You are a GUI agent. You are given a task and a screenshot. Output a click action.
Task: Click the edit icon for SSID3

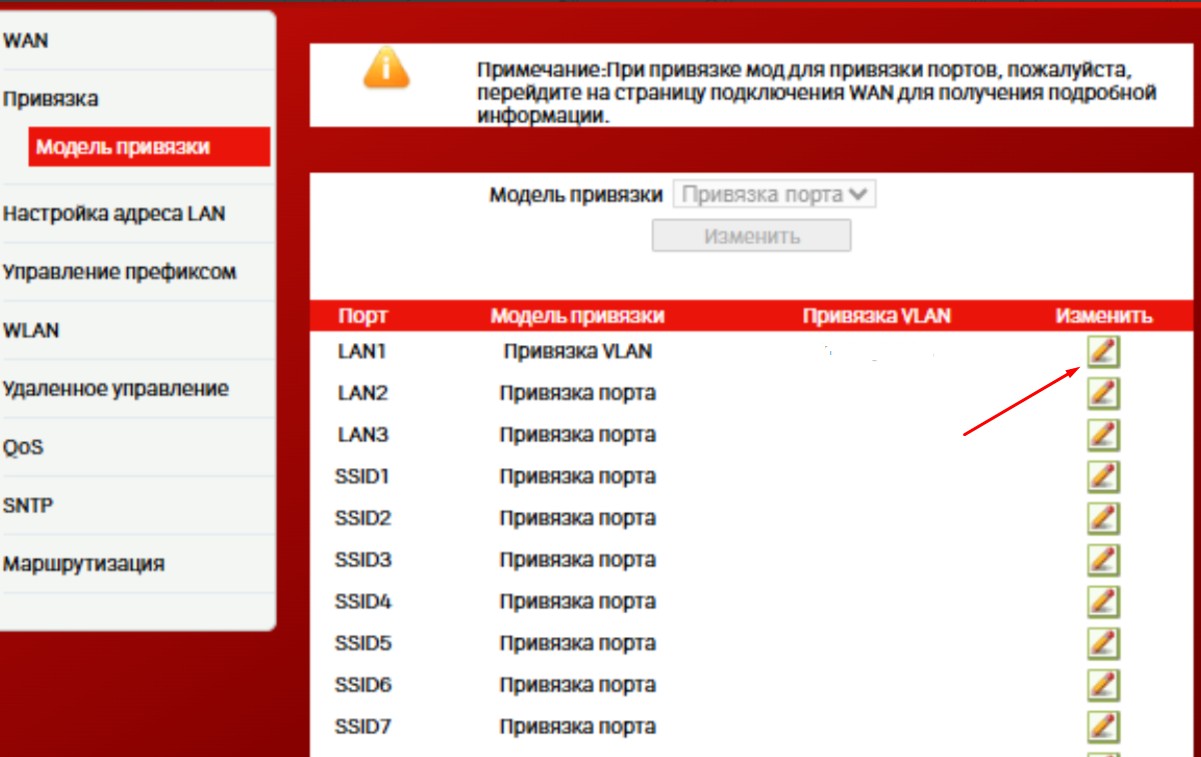(x=1102, y=560)
